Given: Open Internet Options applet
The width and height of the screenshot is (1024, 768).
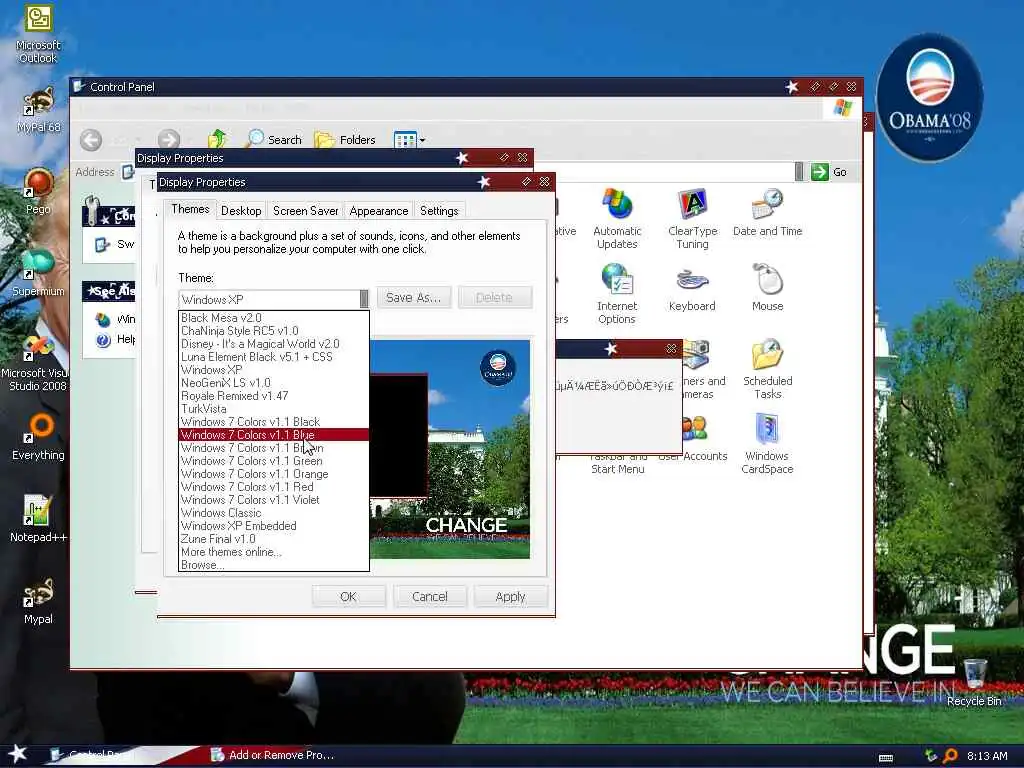Looking at the screenshot, I should point(617,294).
